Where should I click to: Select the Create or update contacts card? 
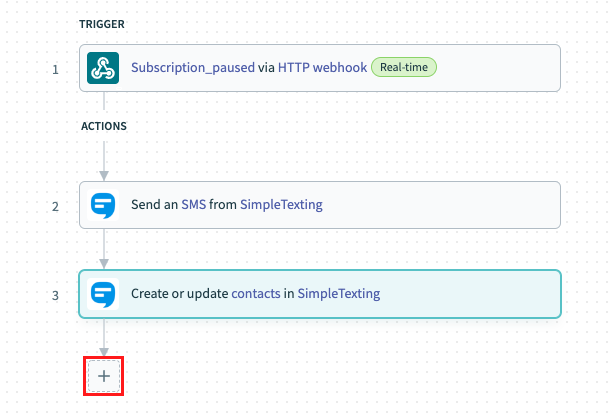tap(320, 294)
